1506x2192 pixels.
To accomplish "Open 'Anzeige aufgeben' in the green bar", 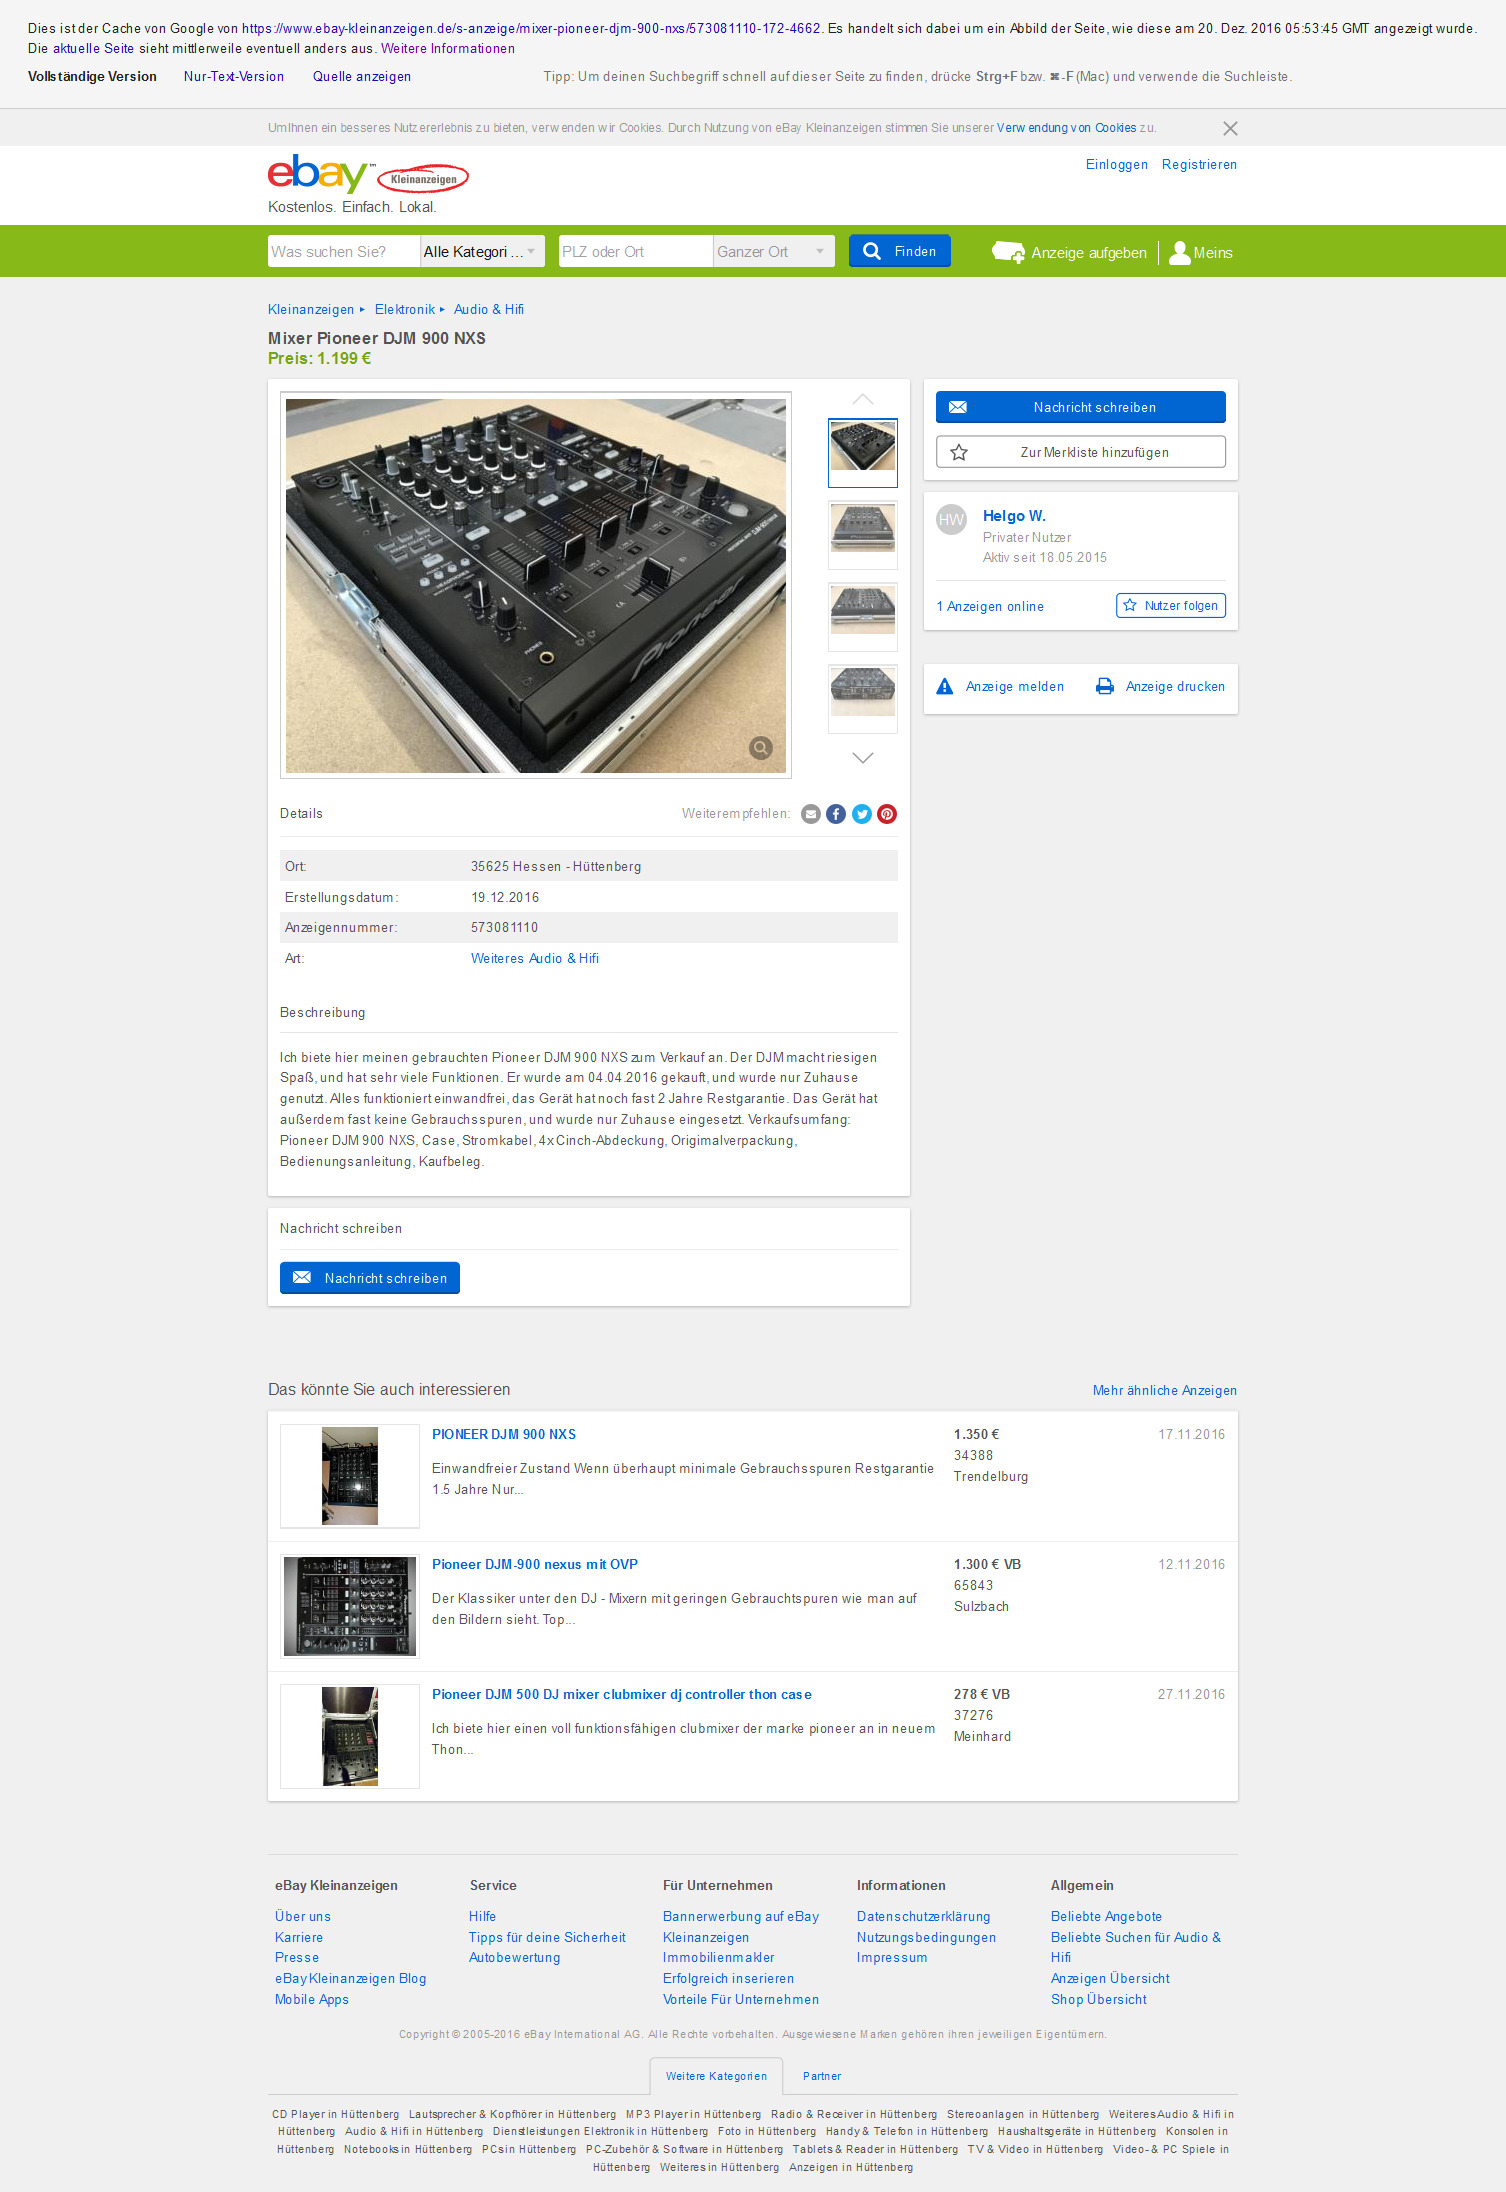I will pyautogui.click(x=1069, y=252).
